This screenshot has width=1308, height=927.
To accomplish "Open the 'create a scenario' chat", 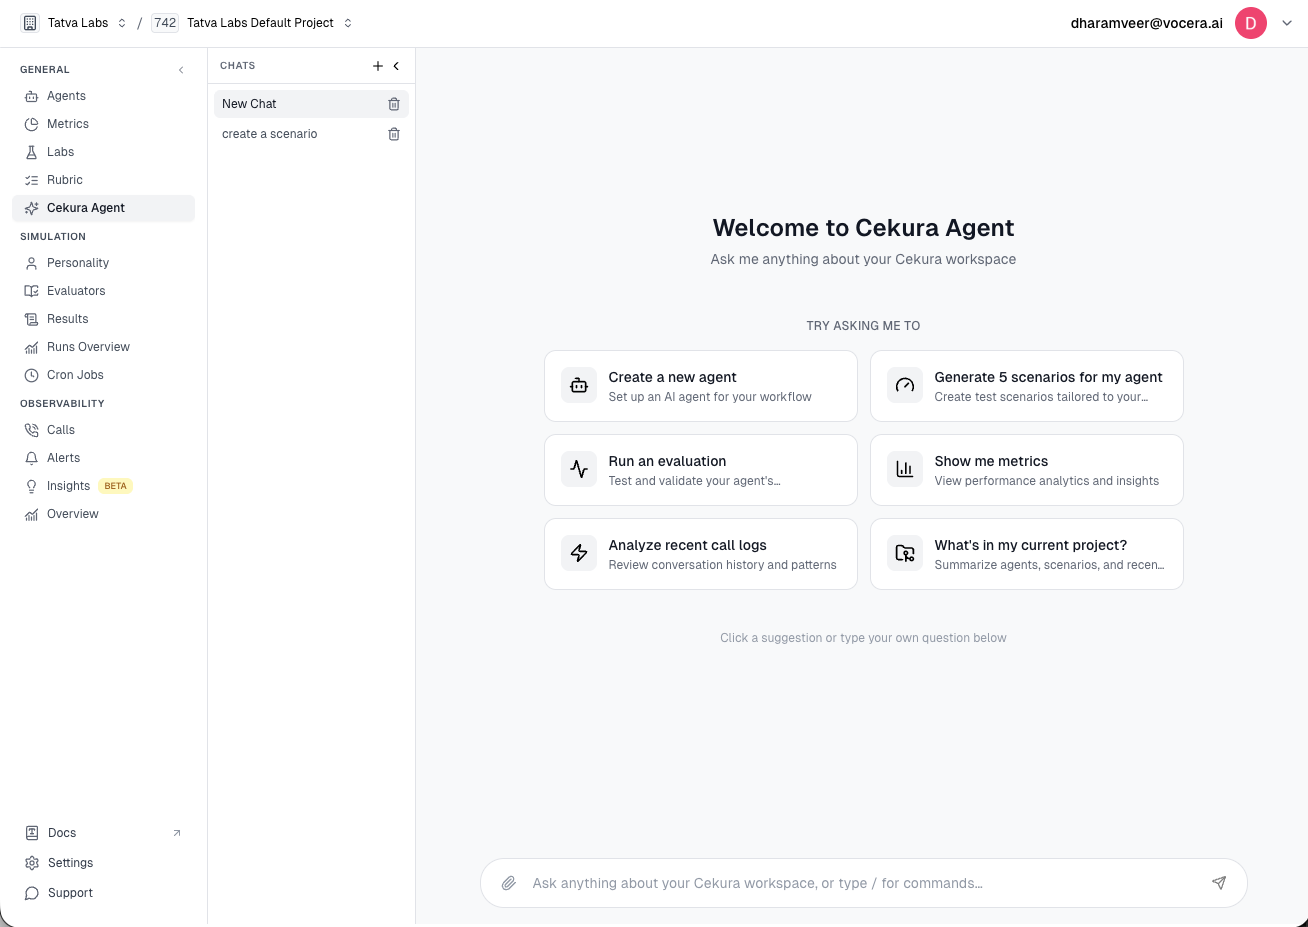I will (311, 134).
